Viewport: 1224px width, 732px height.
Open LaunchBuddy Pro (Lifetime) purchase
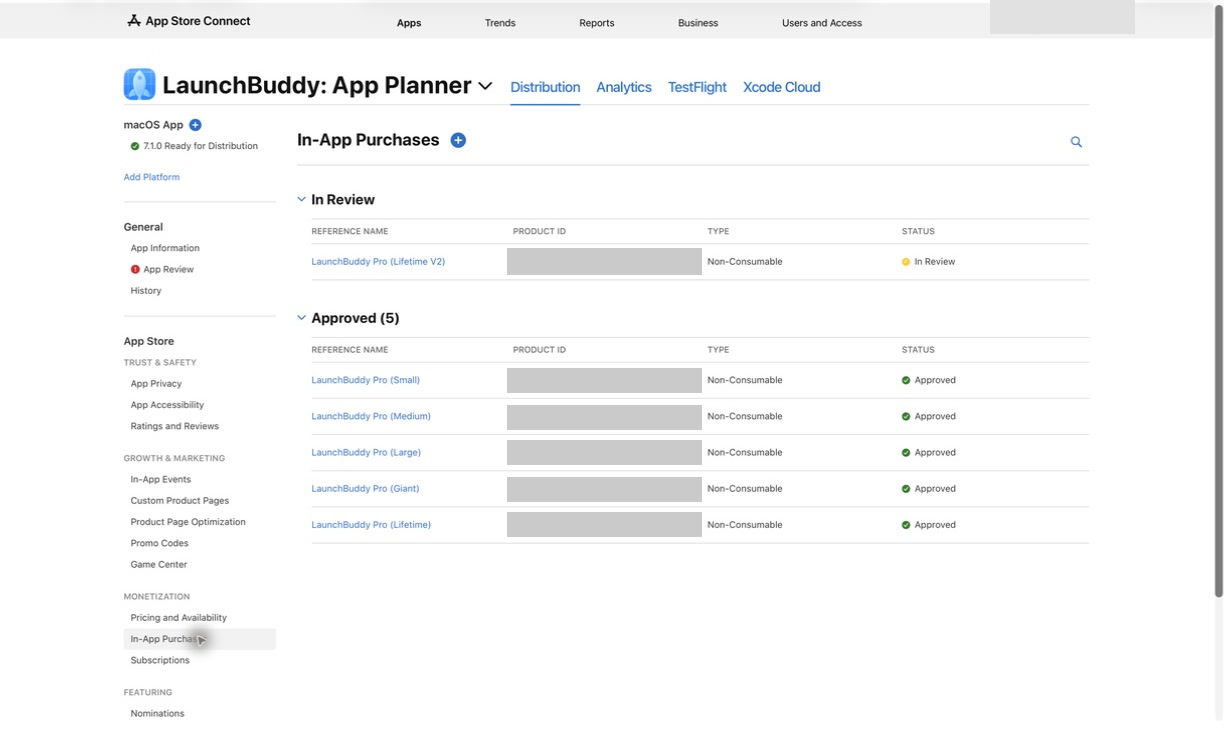tap(371, 525)
